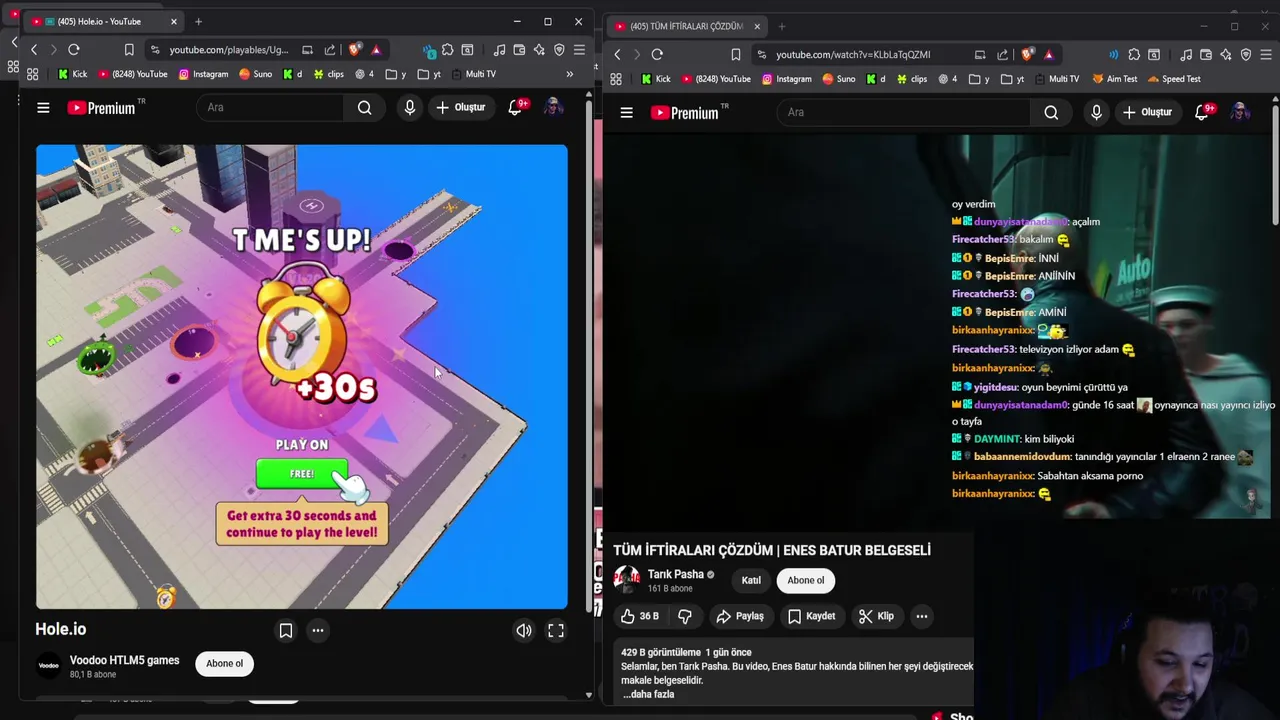
Task: Like the Enes Batur video
Action: pyautogui.click(x=640, y=616)
